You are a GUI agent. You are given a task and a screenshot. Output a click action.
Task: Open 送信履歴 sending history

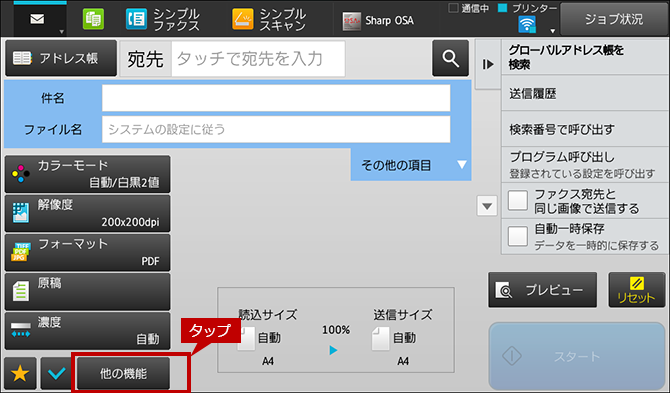pos(585,94)
